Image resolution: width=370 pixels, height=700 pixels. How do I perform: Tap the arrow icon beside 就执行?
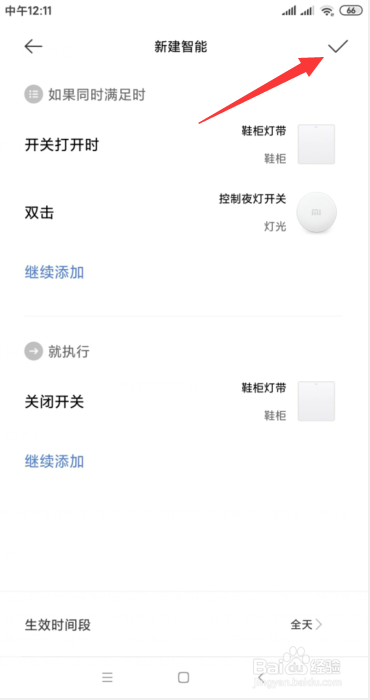[x=33, y=352]
